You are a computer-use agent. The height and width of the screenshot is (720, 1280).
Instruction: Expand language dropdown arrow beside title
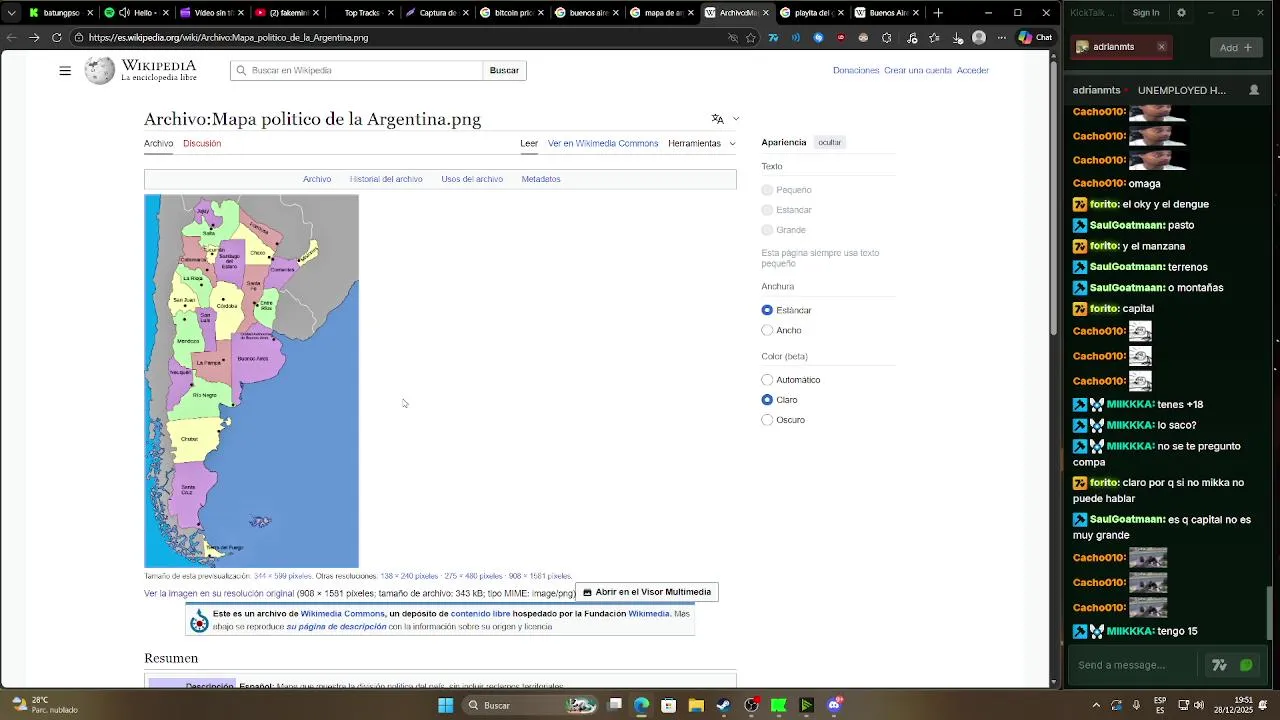pyautogui.click(x=736, y=119)
